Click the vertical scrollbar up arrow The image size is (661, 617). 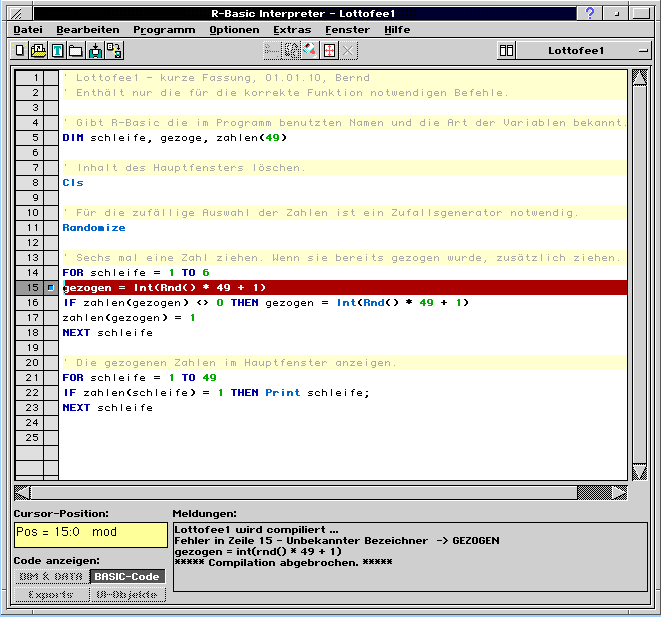(640, 78)
